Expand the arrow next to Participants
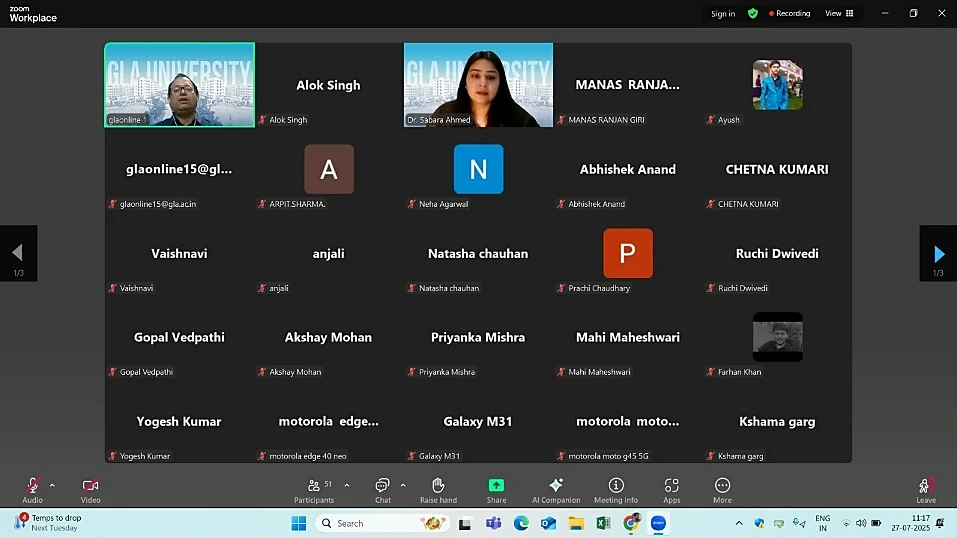The image size is (957, 538). pyautogui.click(x=347, y=485)
